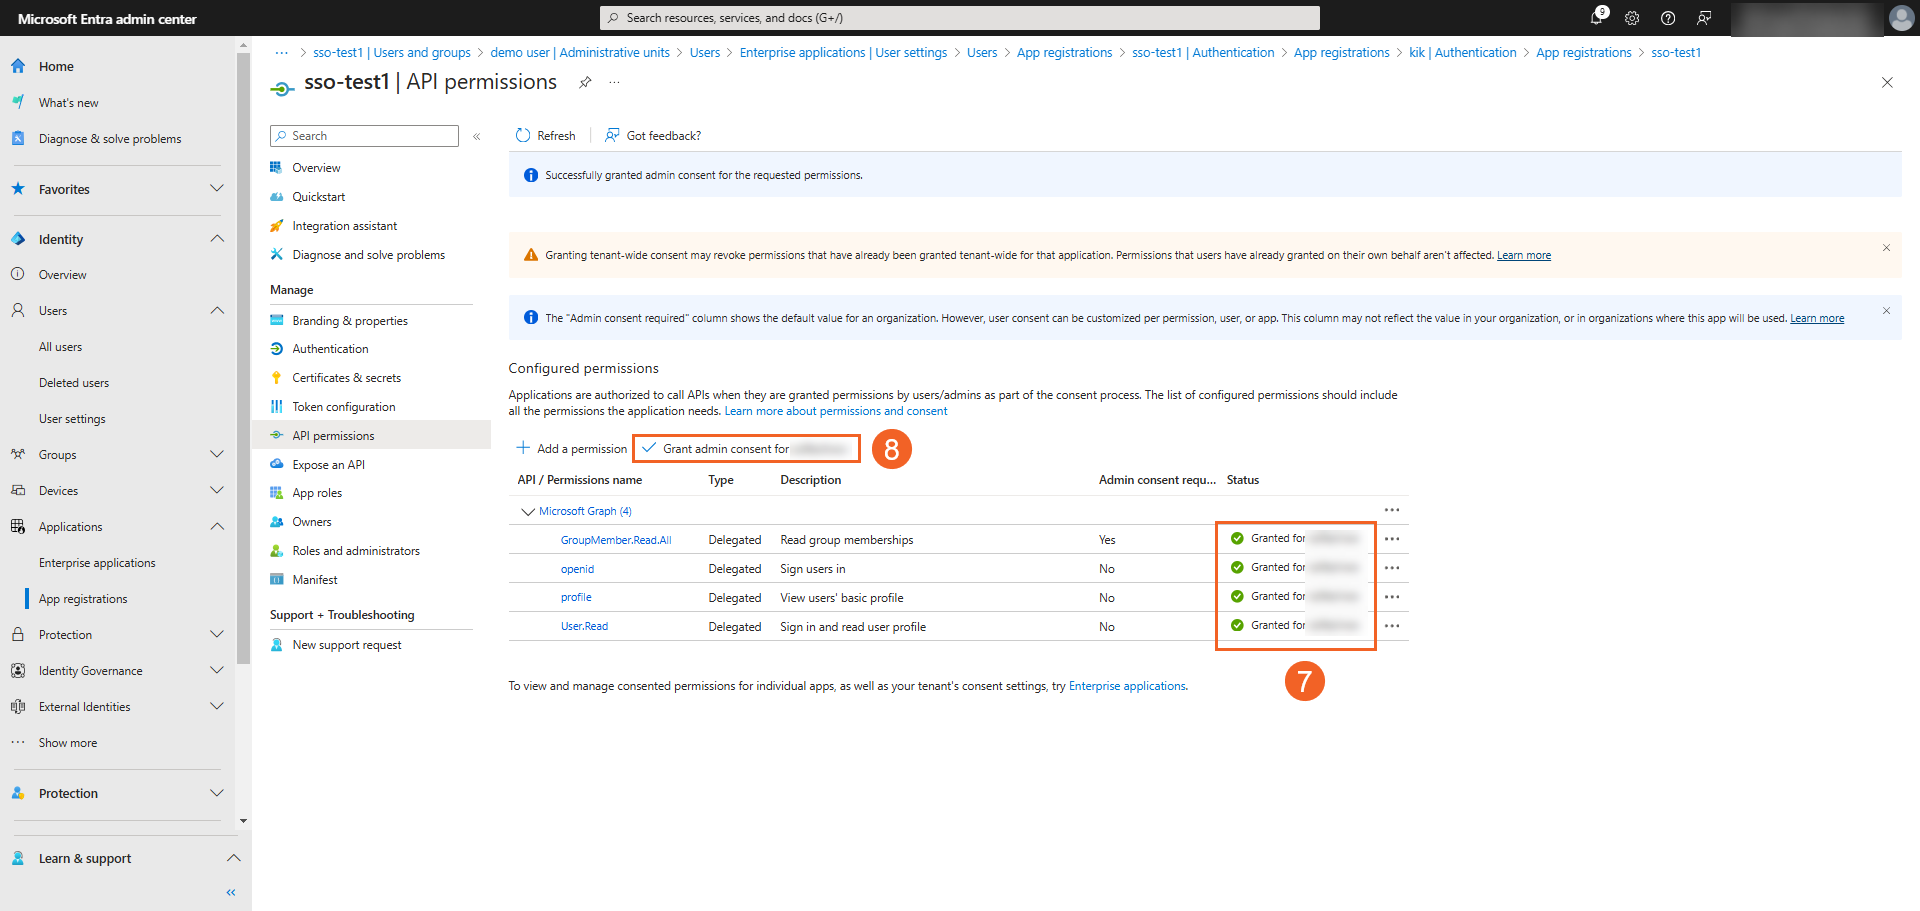Click the help question mark icon
Image resolution: width=1920 pixels, height=911 pixels.
click(x=1668, y=18)
